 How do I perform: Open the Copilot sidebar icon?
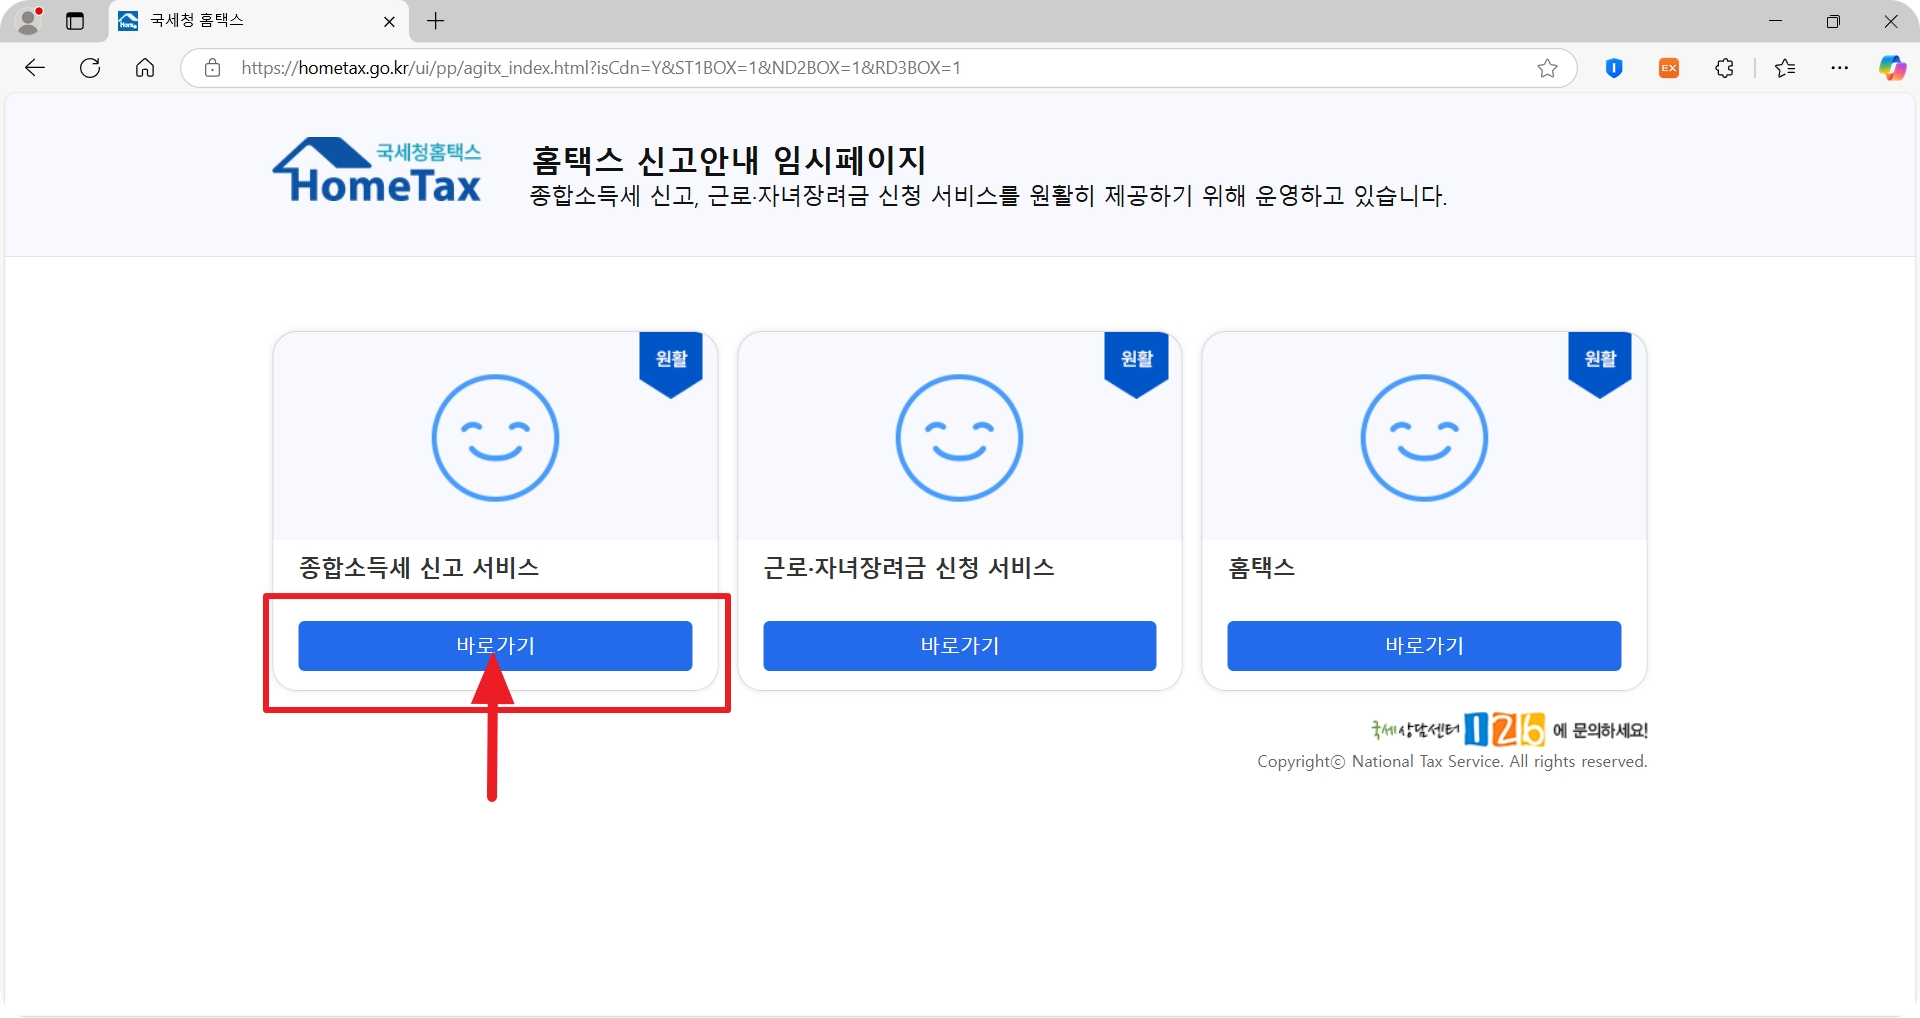click(x=1892, y=68)
